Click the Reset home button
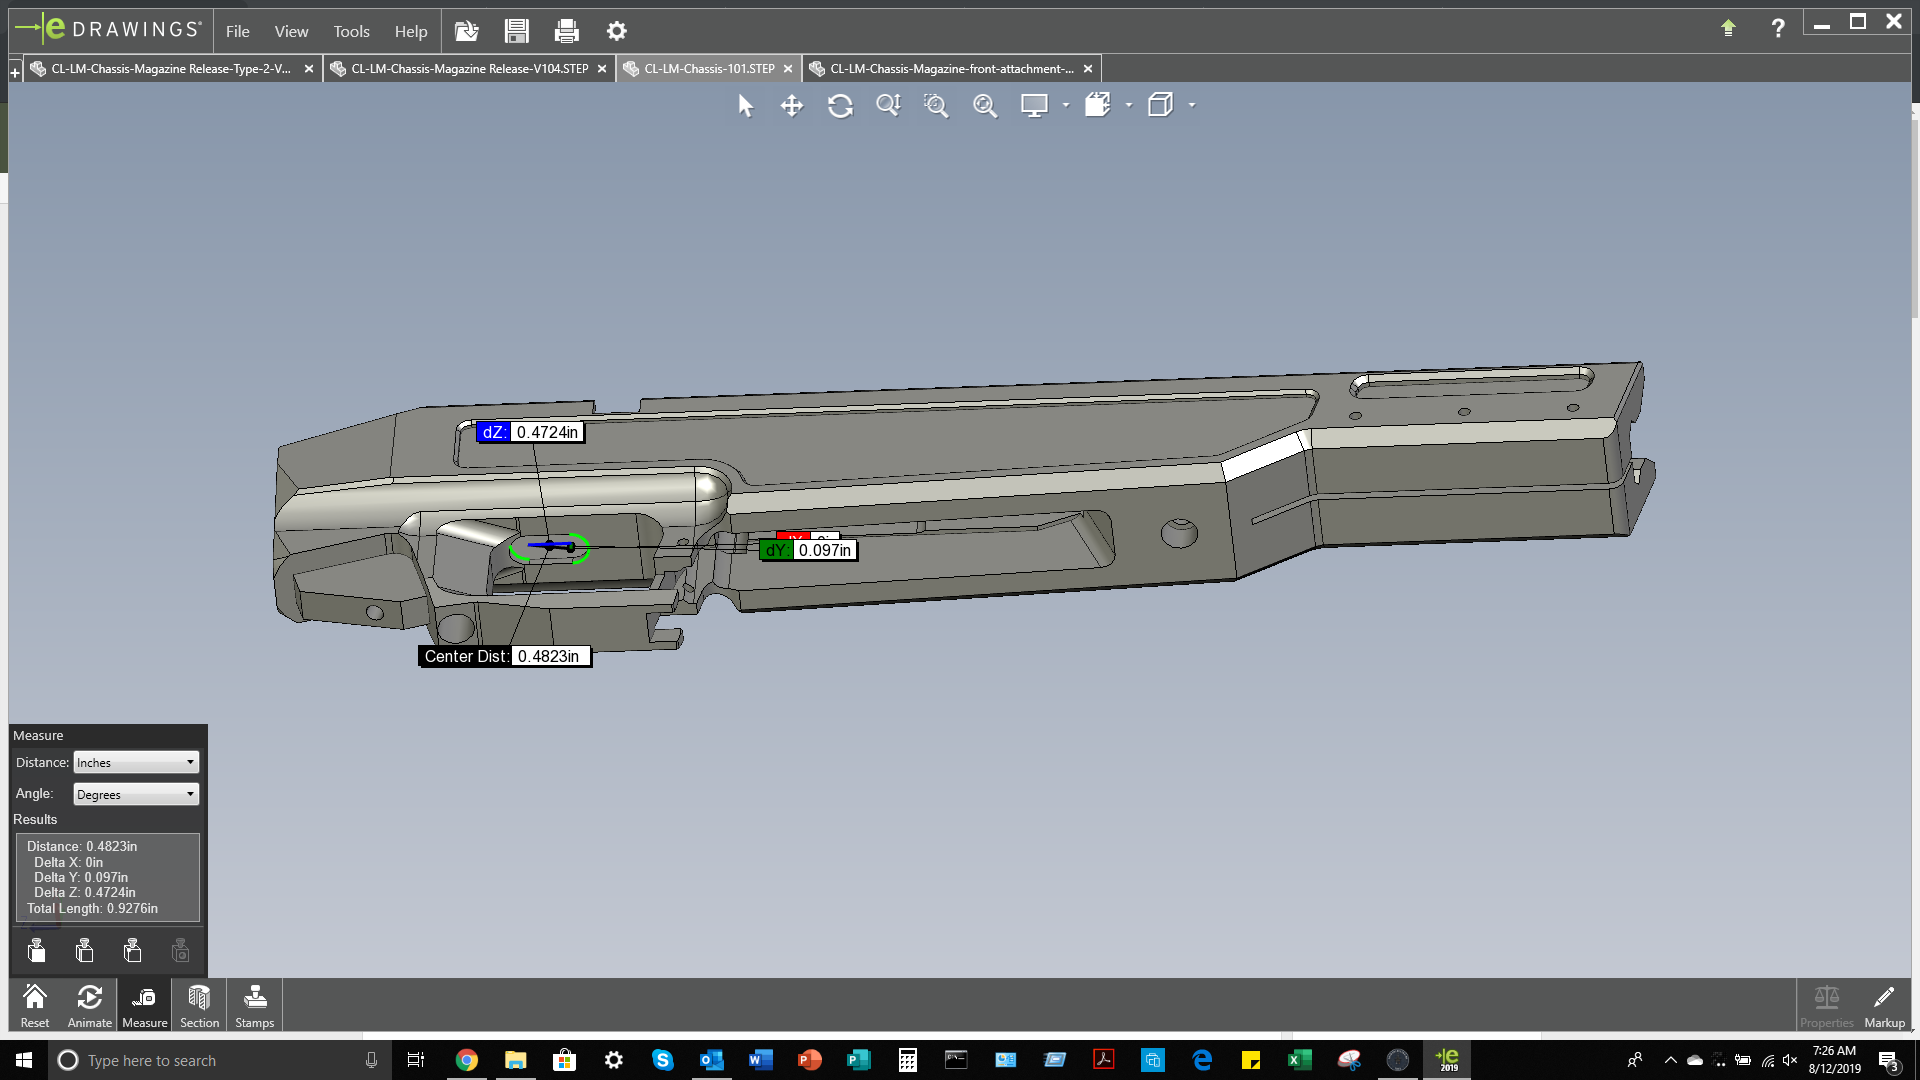 click(x=35, y=1005)
